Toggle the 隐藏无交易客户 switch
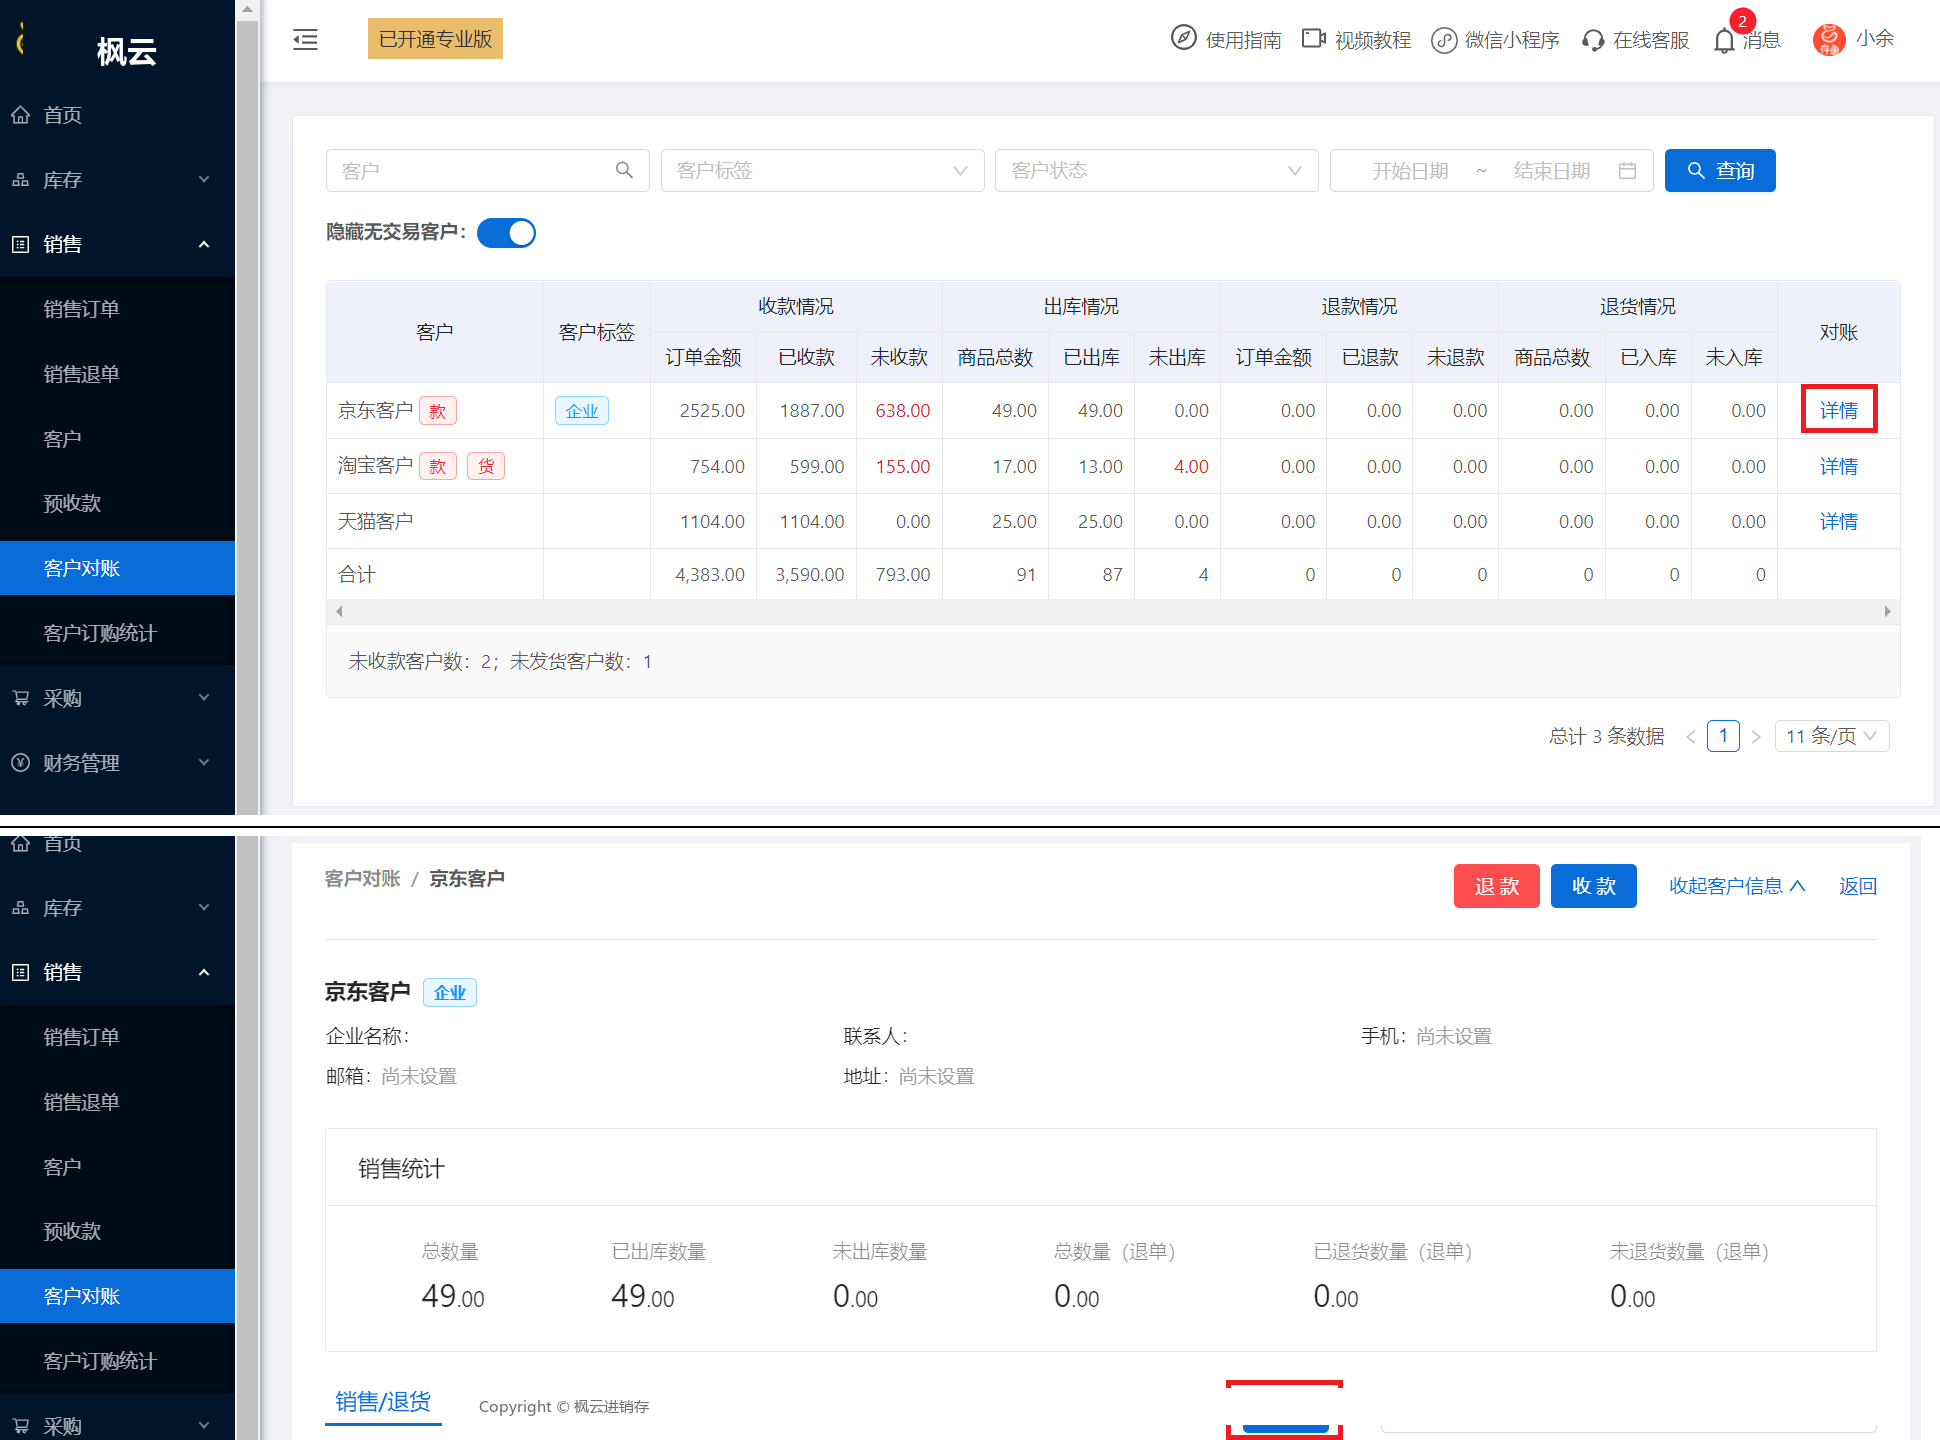The height and width of the screenshot is (1440, 1940). coord(506,233)
